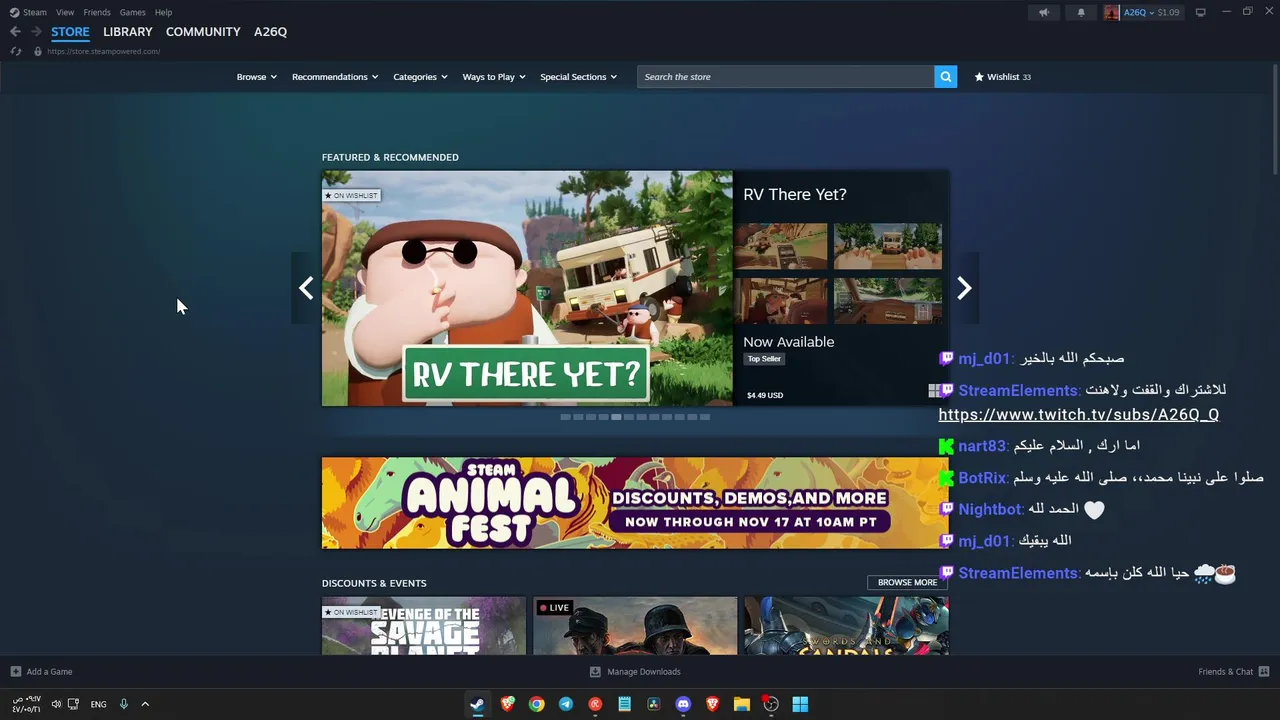This screenshot has height=720, width=1280.
Task: Click the ENG language indicator
Action: pyautogui.click(x=98, y=704)
